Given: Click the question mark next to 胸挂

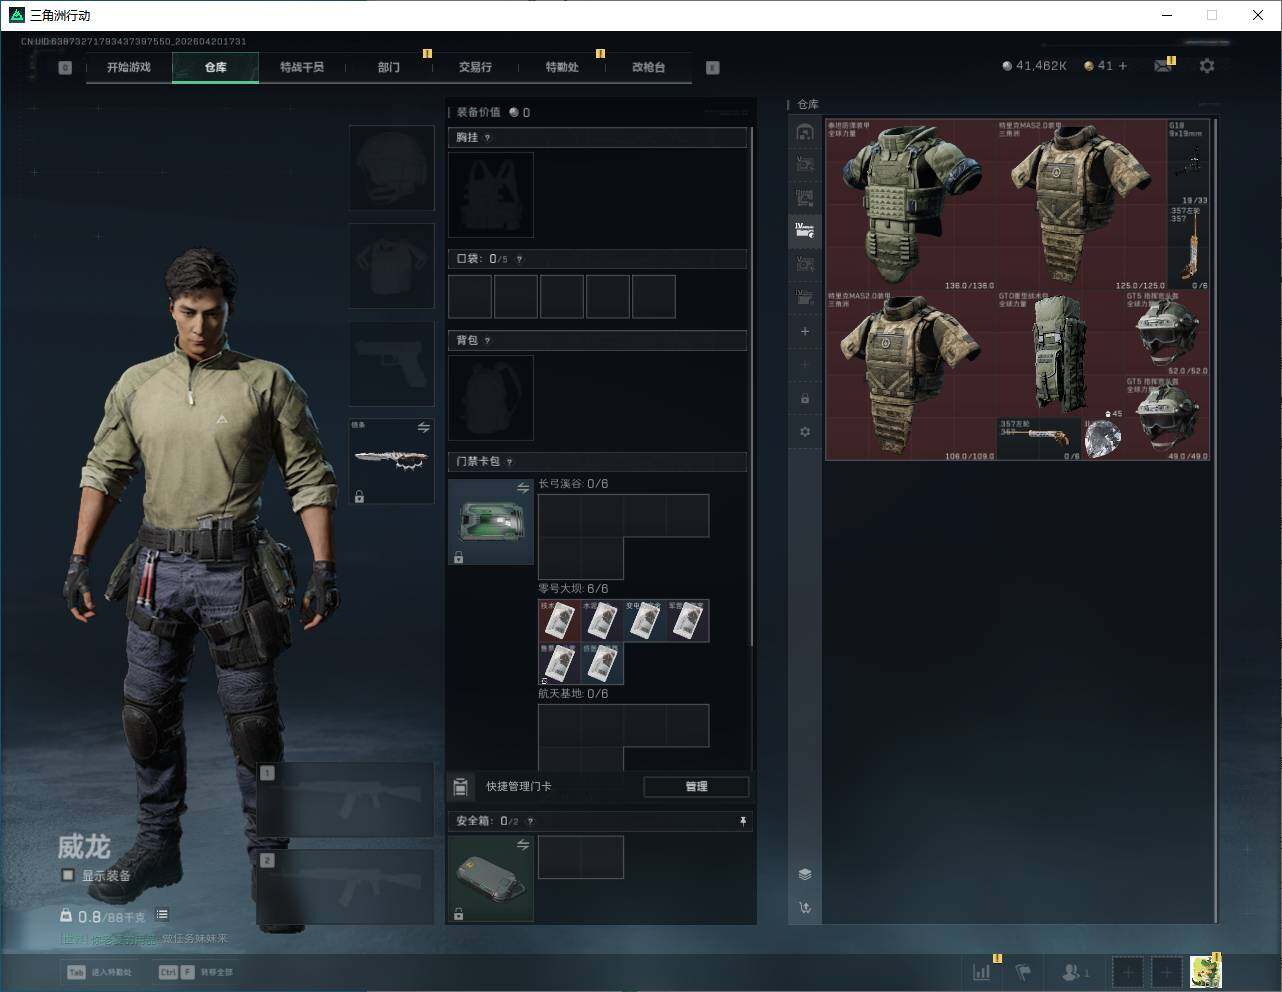Looking at the screenshot, I should (488, 138).
